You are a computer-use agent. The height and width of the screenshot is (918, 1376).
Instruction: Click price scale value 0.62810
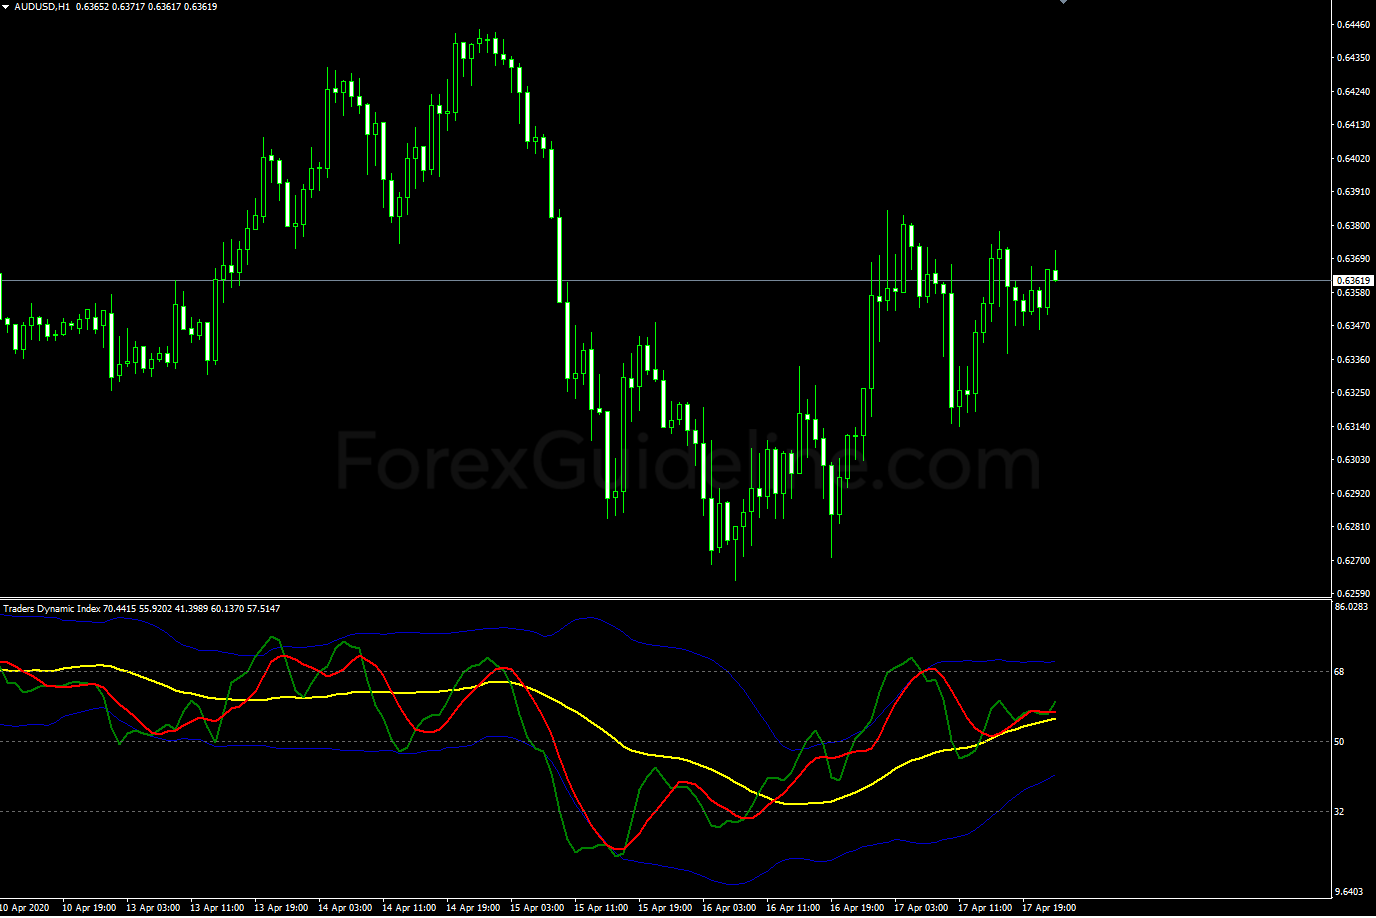click(1354, 527)
